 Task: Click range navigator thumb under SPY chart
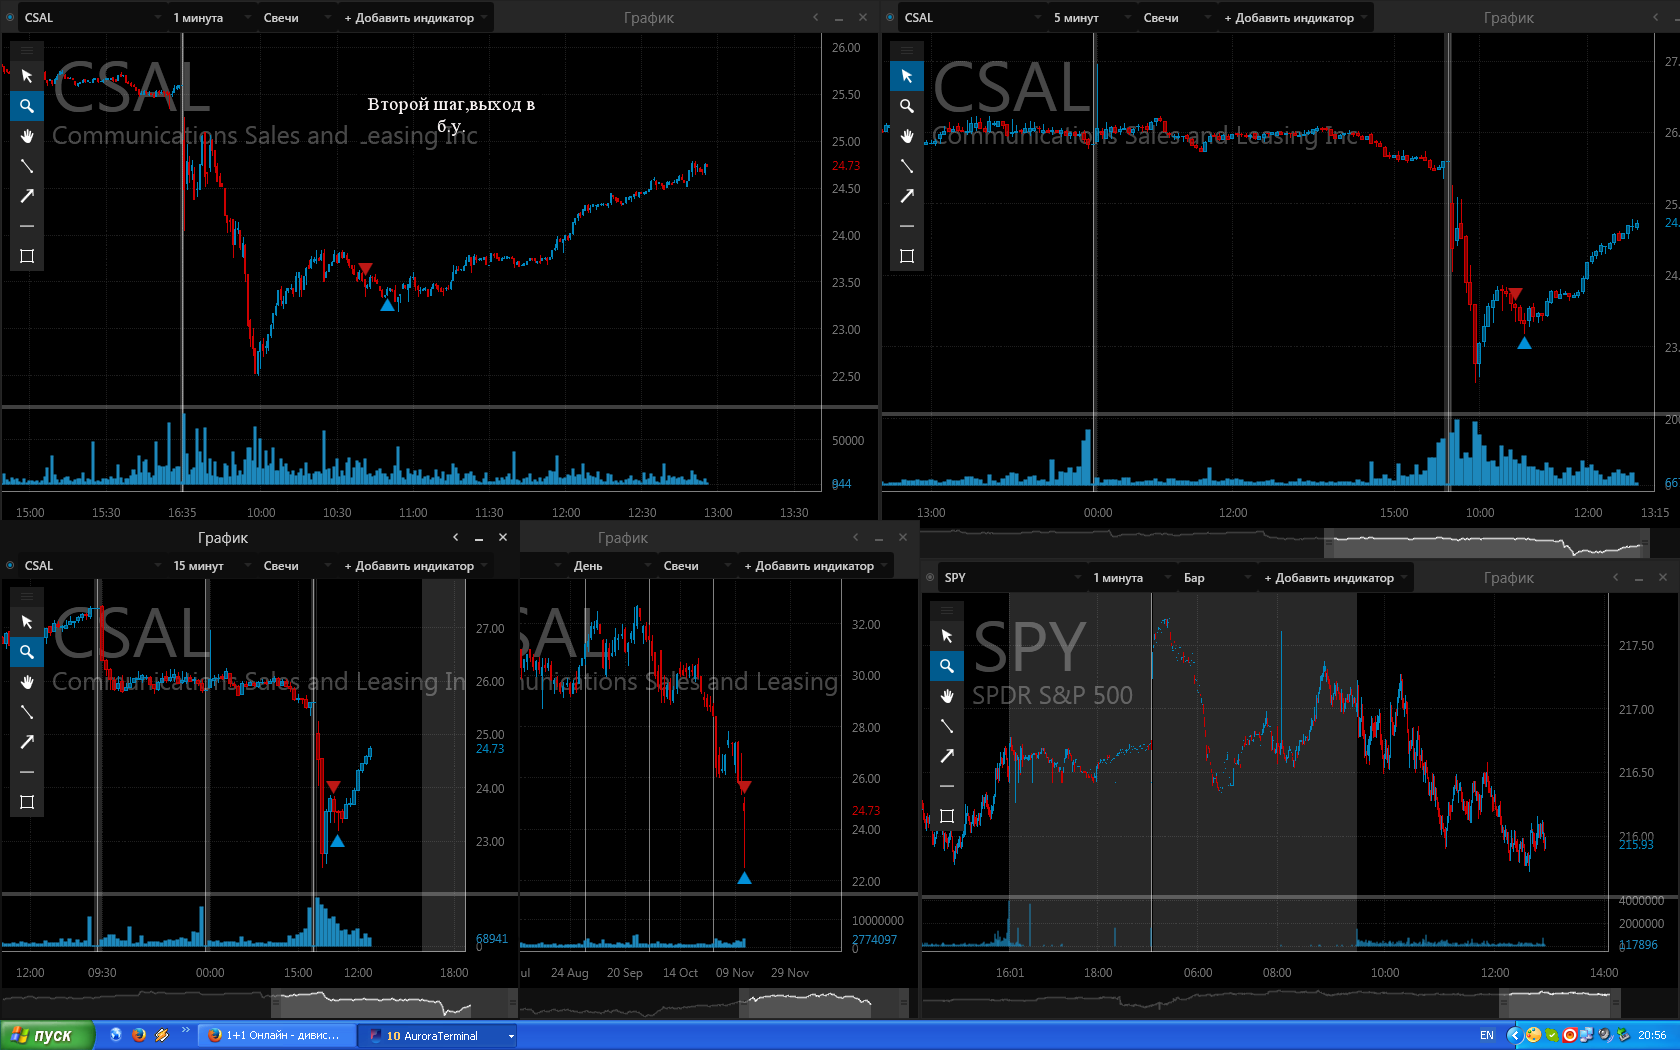click(x=1560, y=1003)
